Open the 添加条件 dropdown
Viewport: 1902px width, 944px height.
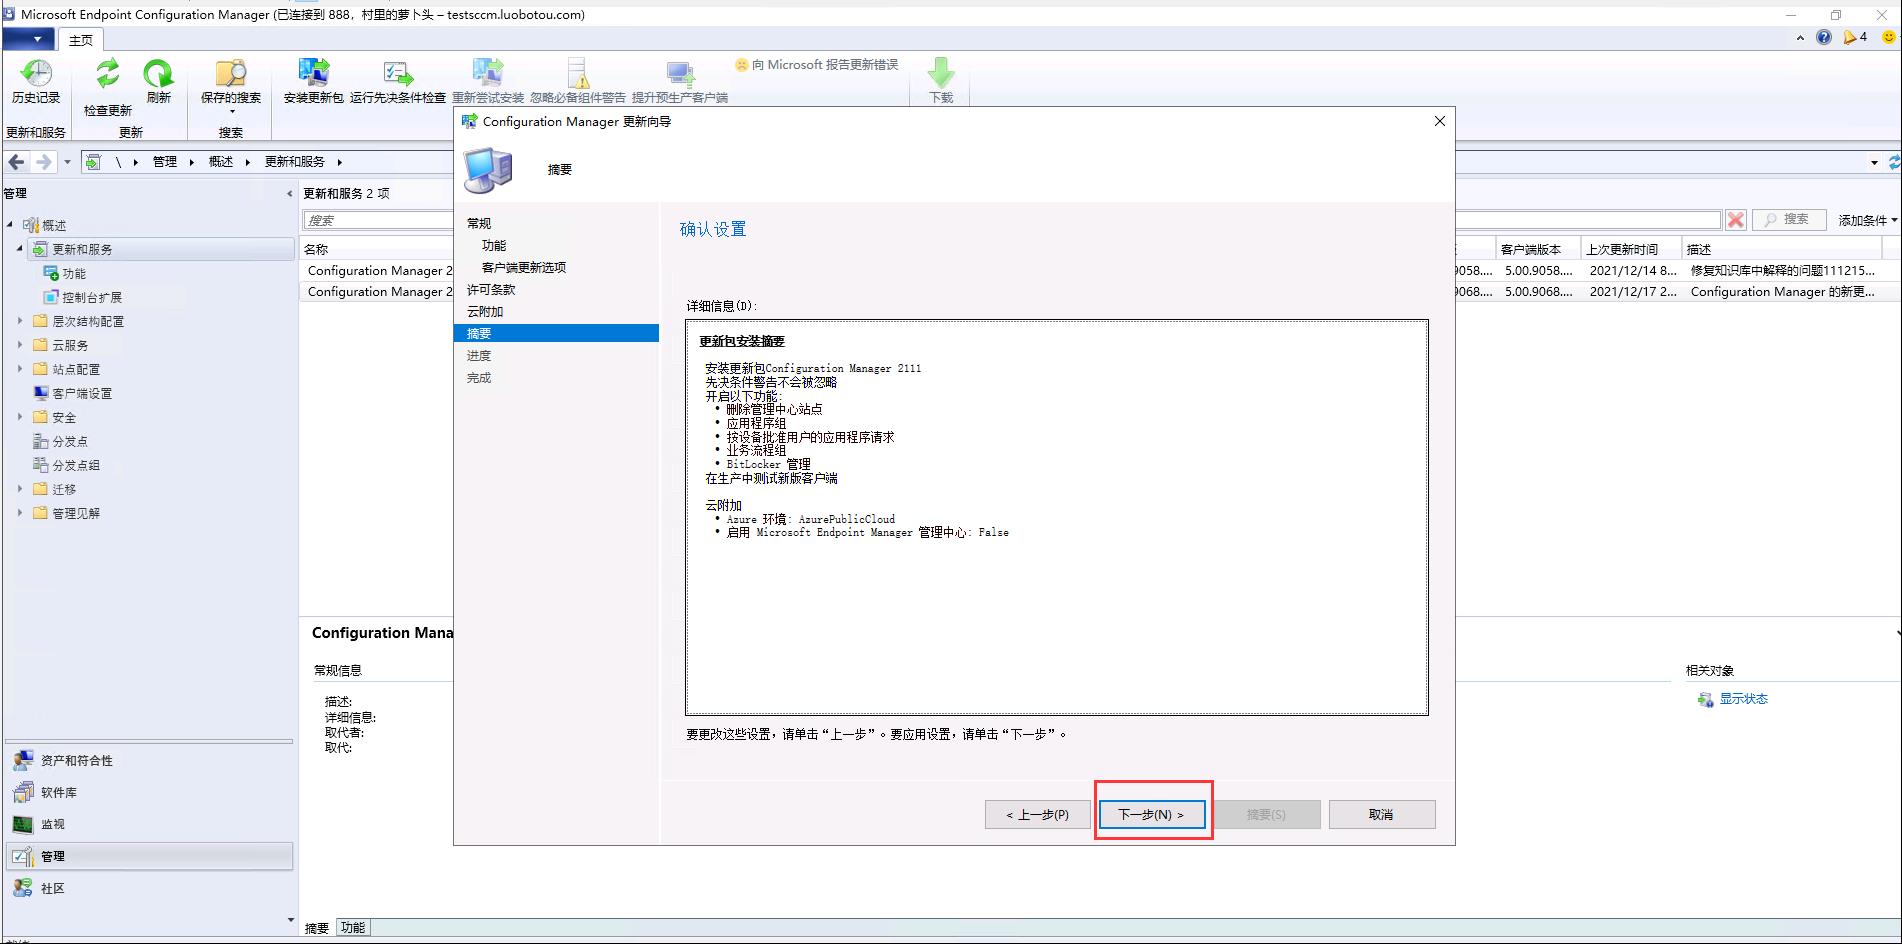(x=1867, y=220)
